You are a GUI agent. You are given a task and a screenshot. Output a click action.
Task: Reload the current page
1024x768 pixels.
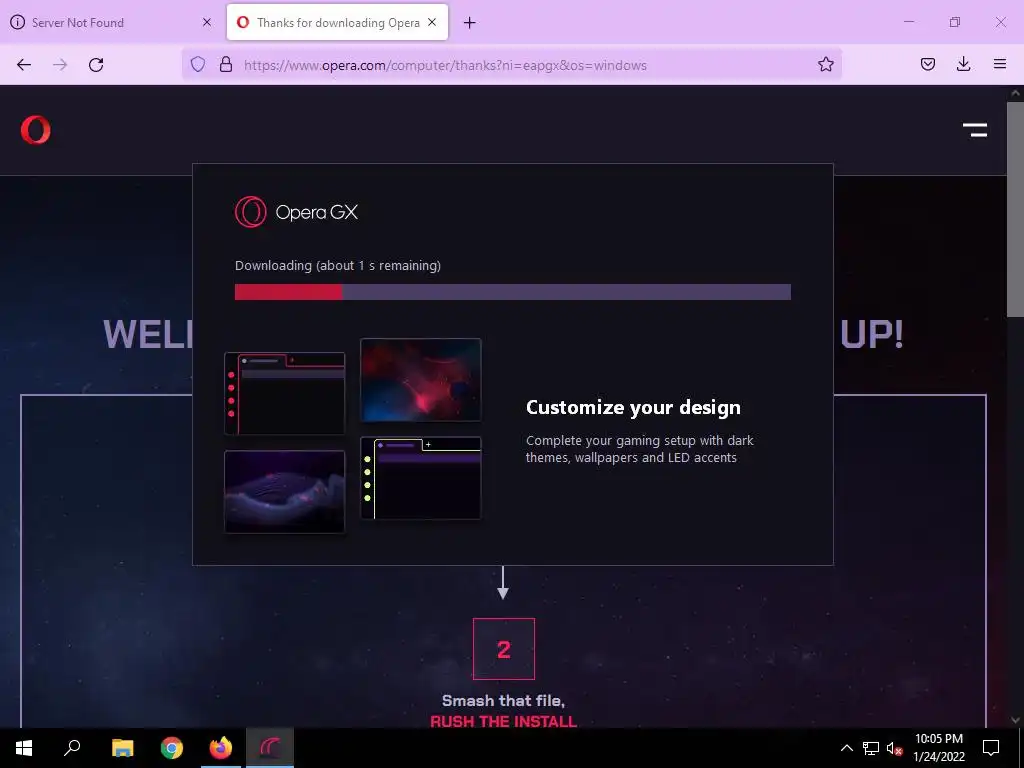pyautogui.click(x=96, y=65)
